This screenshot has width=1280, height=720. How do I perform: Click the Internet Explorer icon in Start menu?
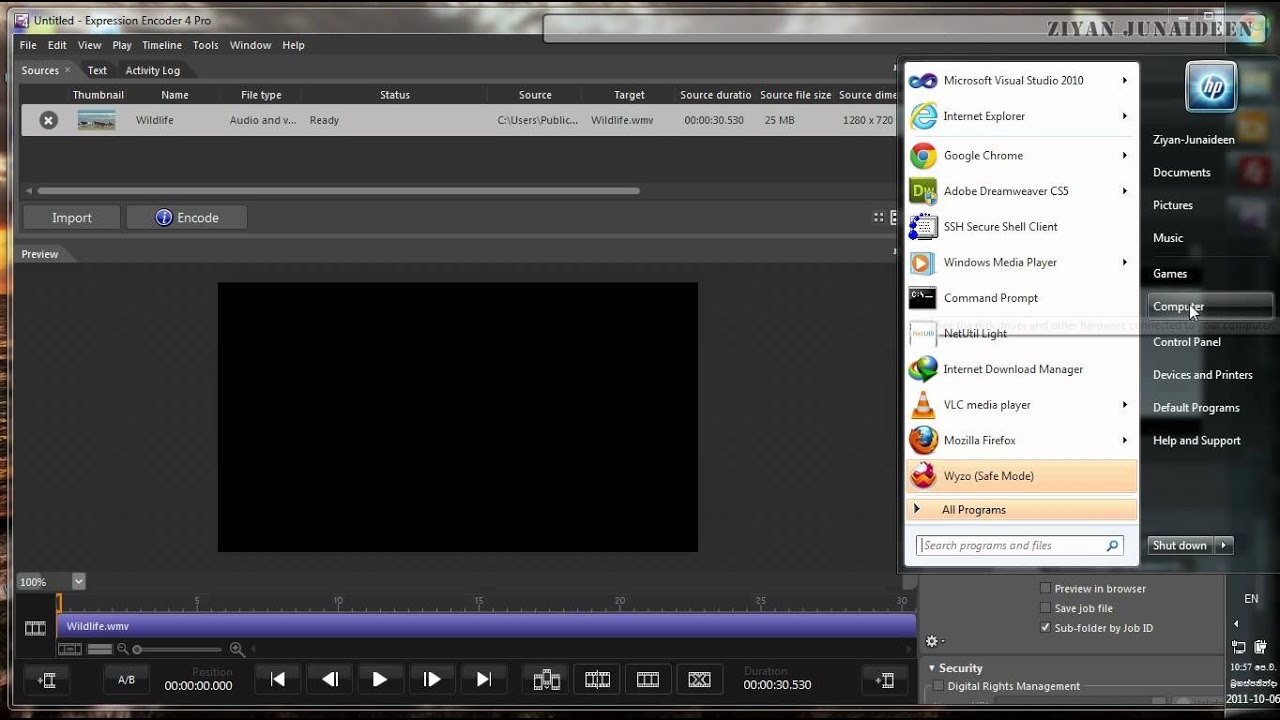[x=923, y=116]
